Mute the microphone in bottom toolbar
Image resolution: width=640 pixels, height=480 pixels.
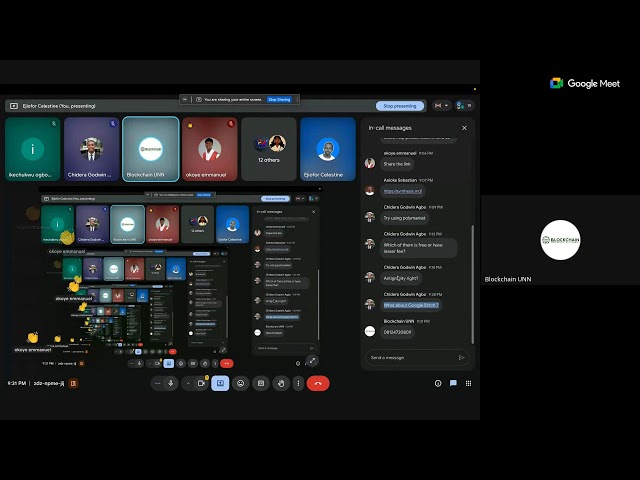(171, 383)
